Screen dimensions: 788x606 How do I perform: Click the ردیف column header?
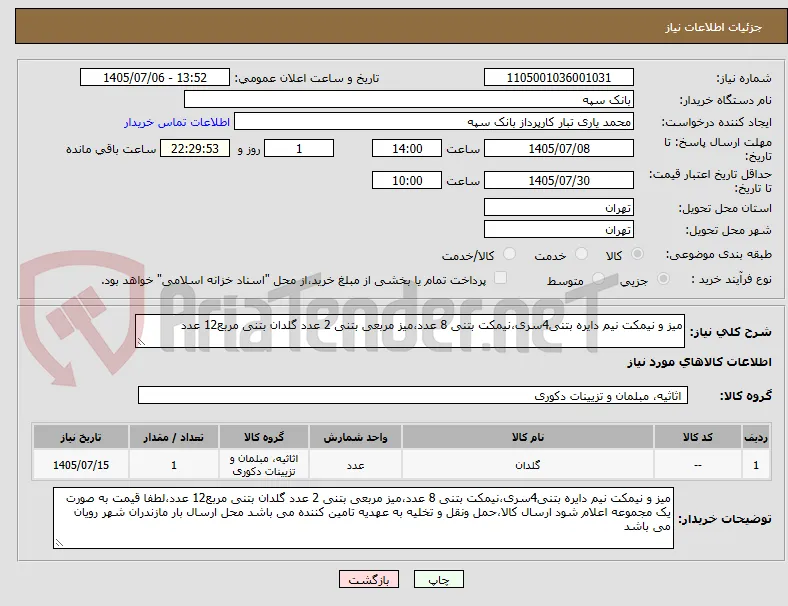(755, 437)
